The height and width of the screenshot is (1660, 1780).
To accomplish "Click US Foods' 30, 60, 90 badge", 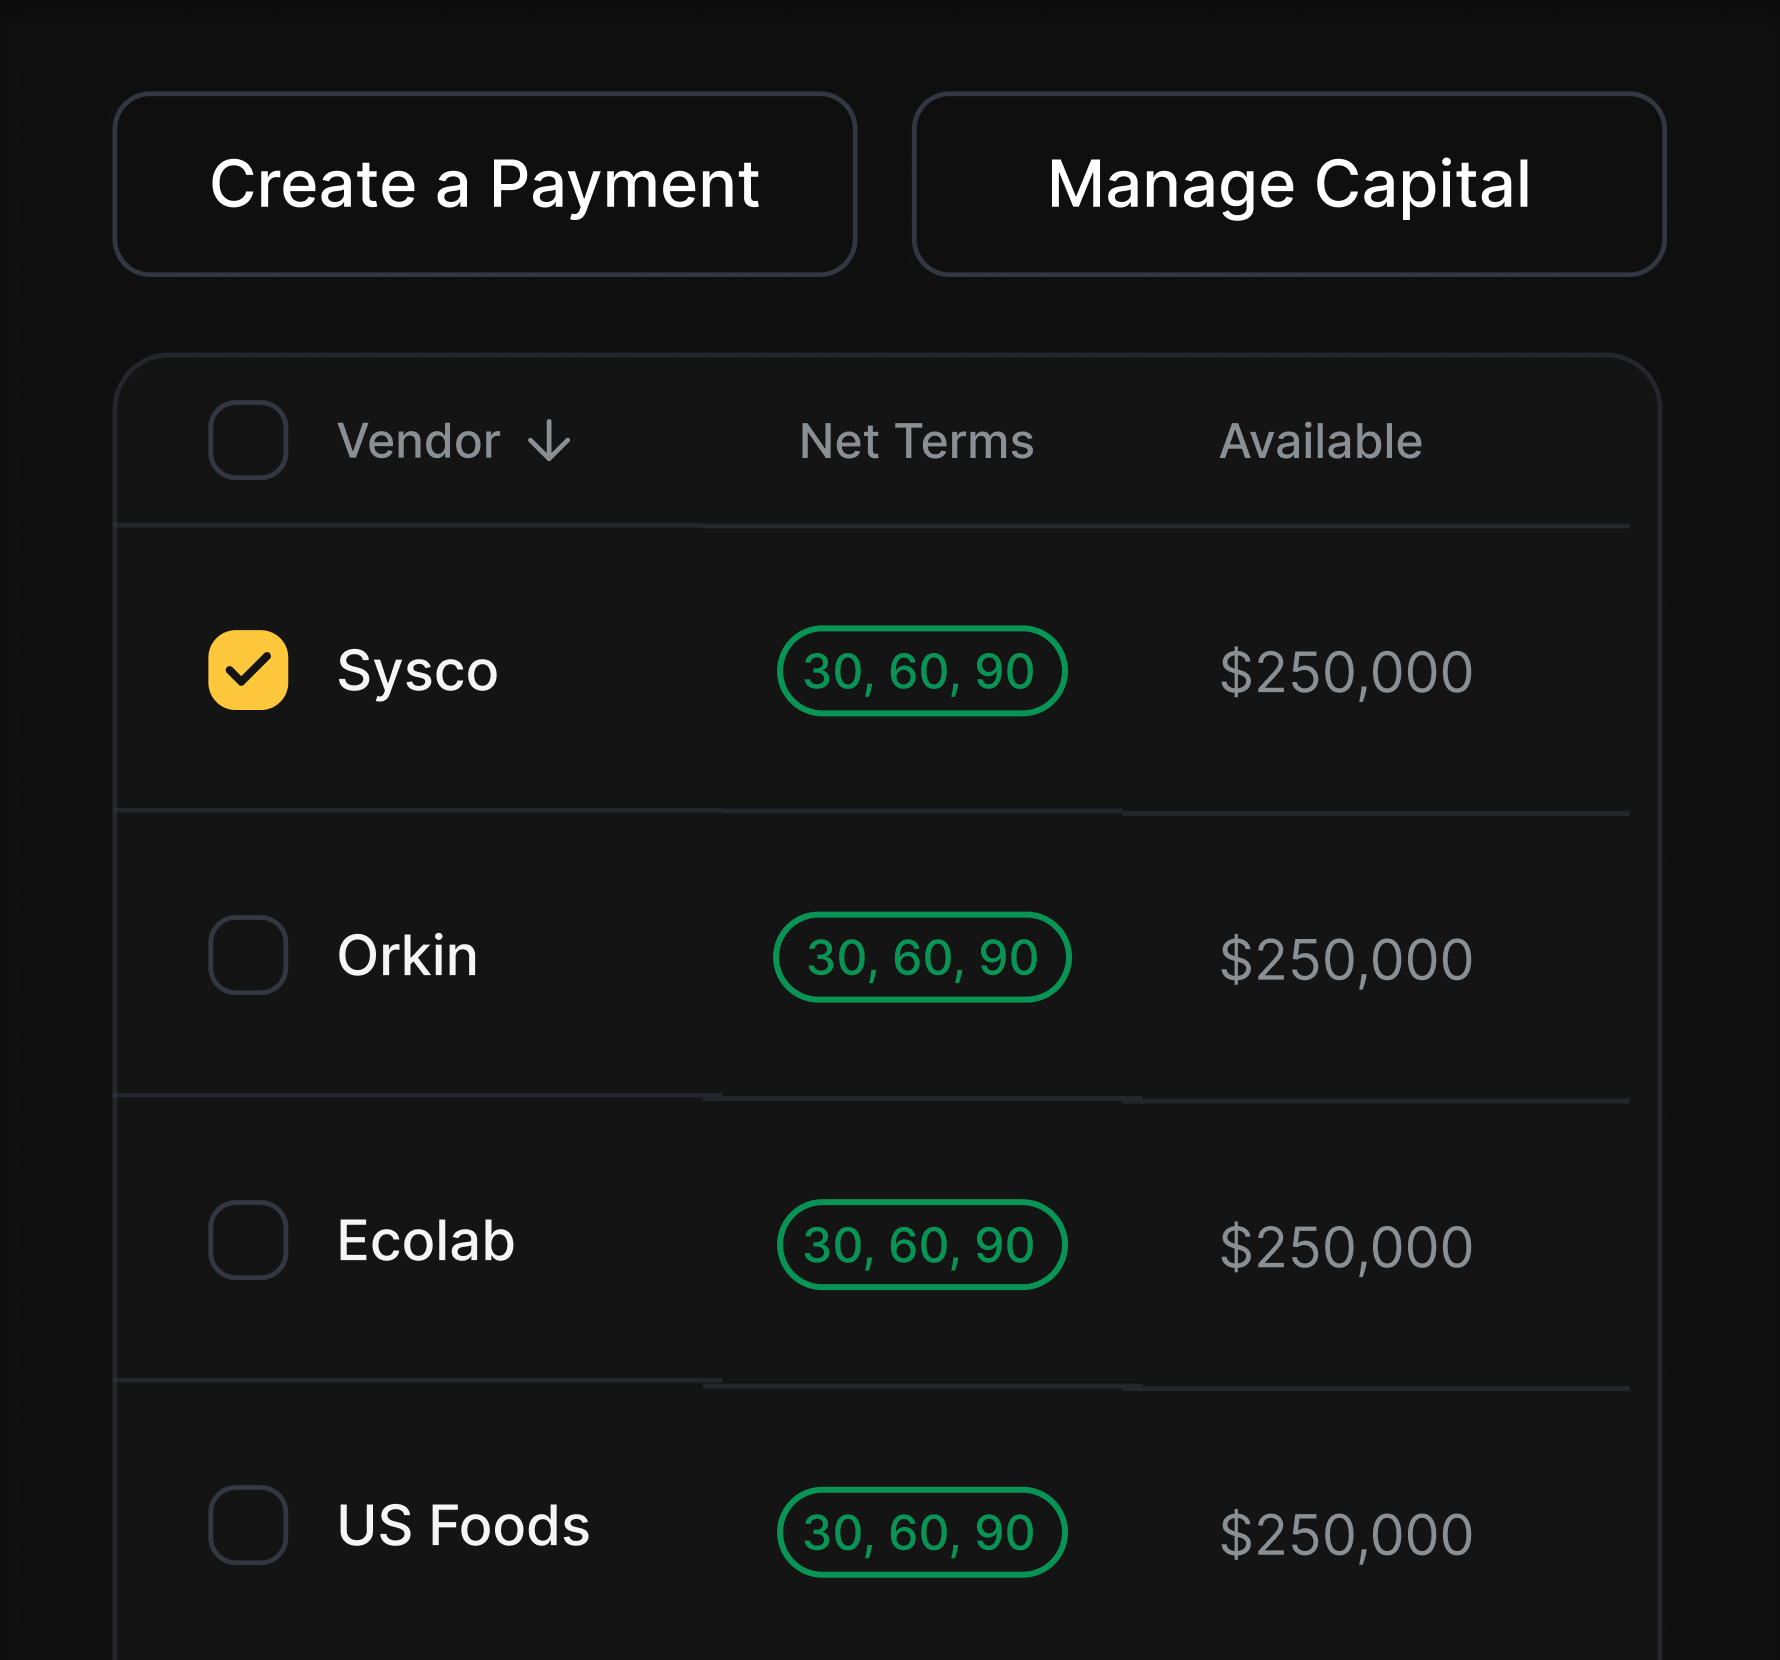I will pyautogui.click(x=921, y=1532).
